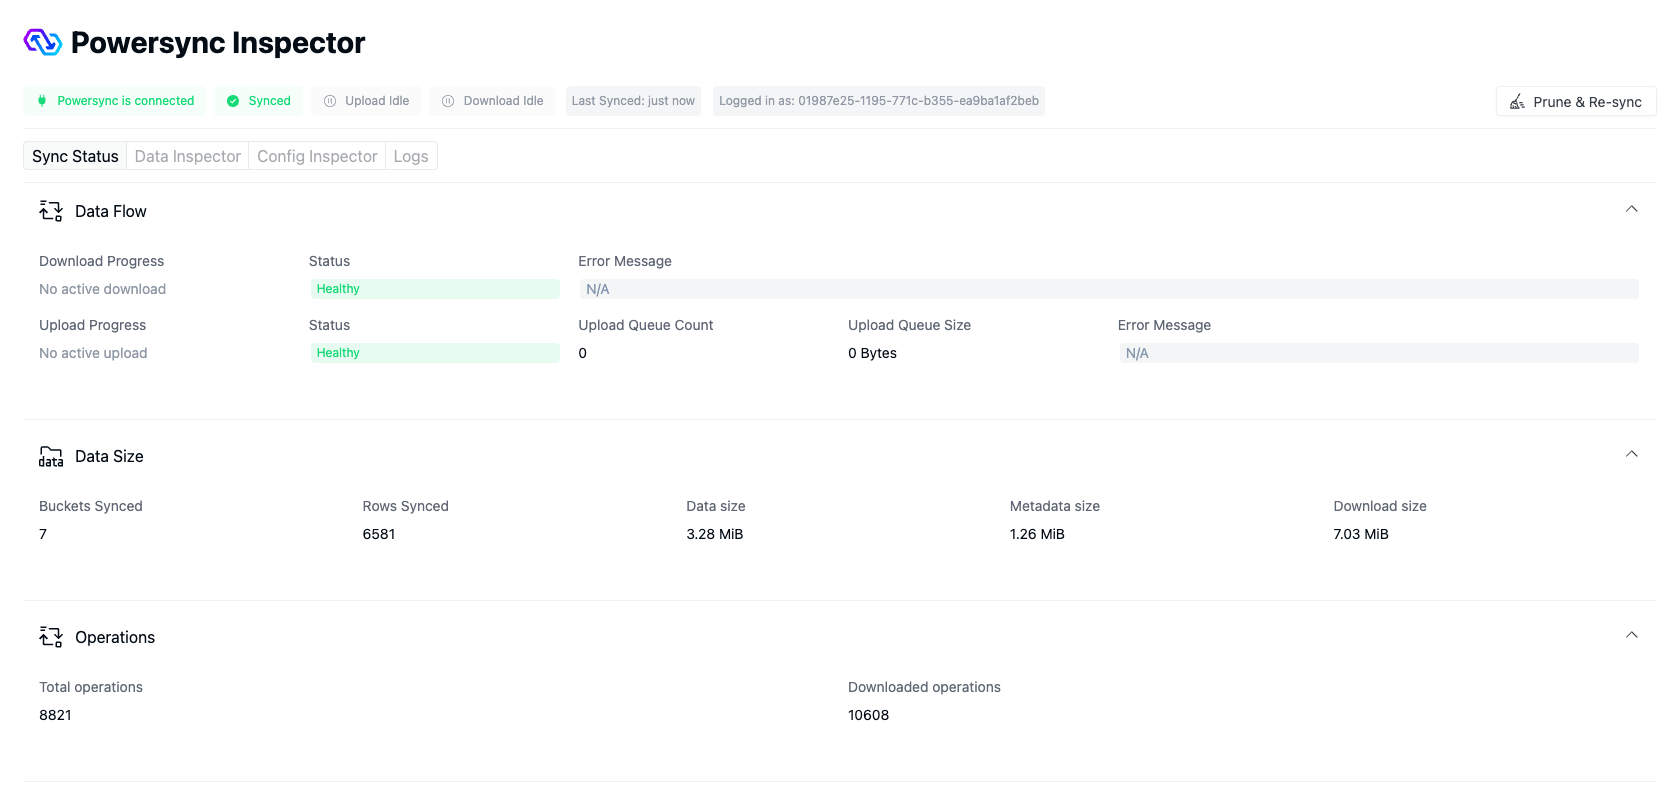The image size is (1678, 806).
Task: Click the Data Flow section icon
Action: pos(51,211)
